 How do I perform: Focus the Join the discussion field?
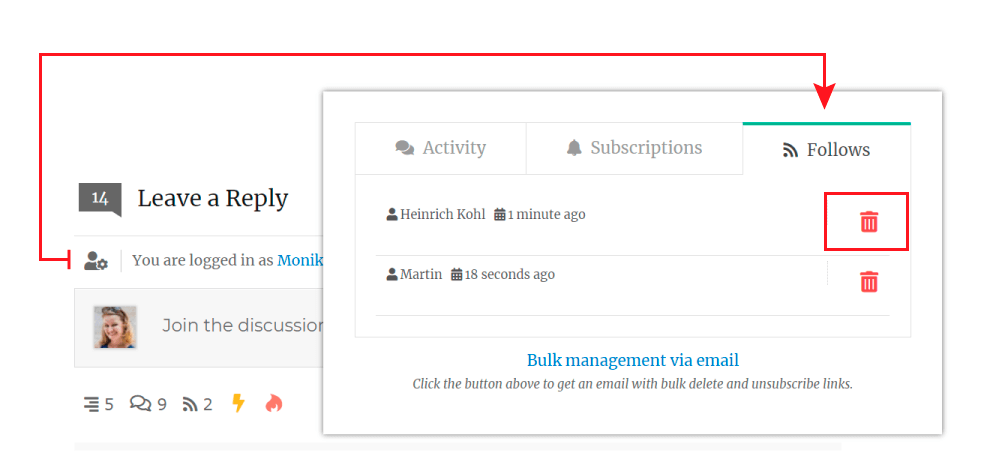tap(242, 325)
